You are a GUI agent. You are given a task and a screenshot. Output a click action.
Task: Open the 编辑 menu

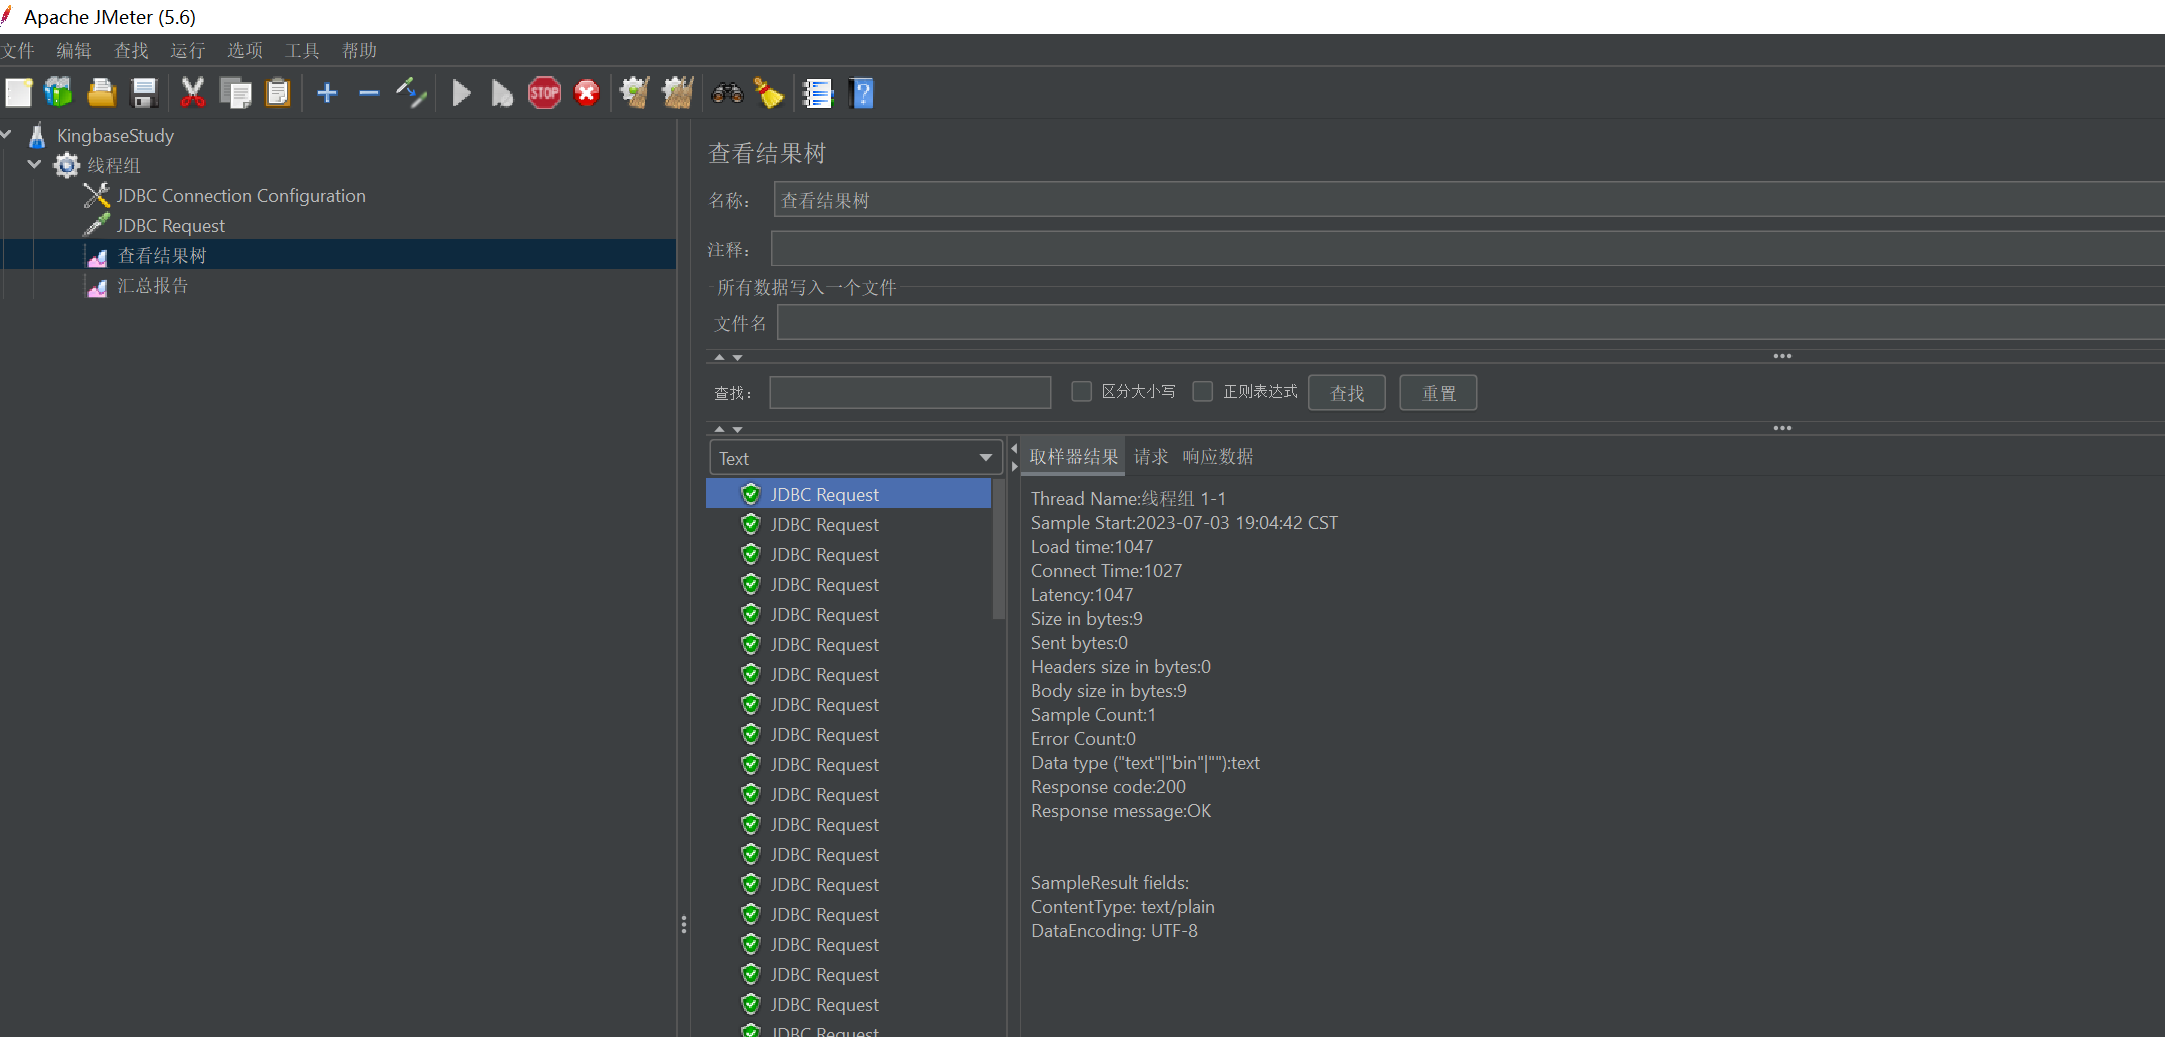click(74, 50)
